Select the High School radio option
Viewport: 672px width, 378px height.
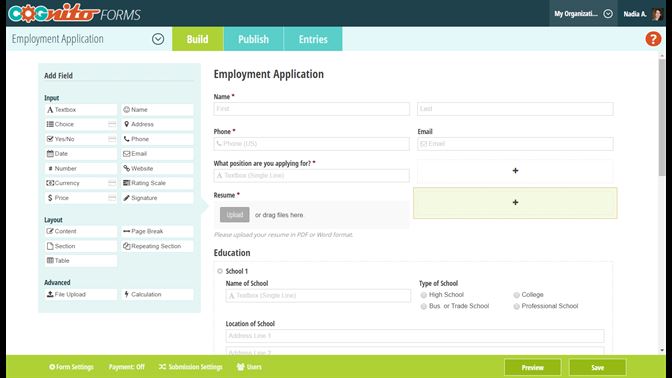(x=423, y=295)
